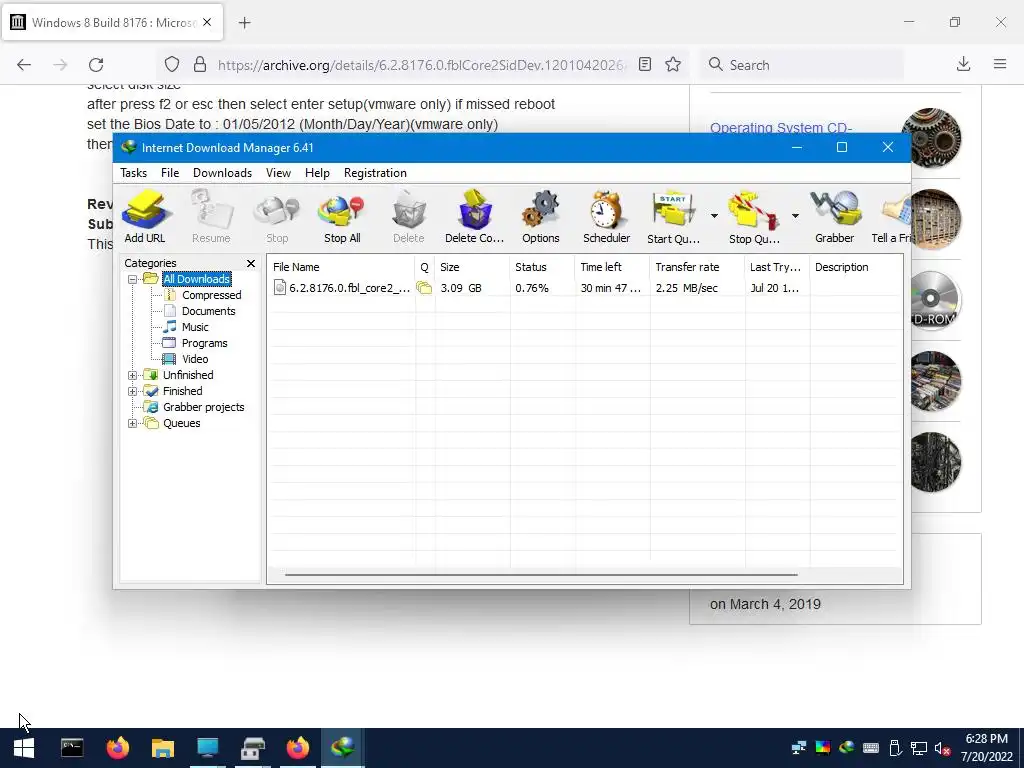Open the Downloads menu
Viewport: 1024px width, 768px height.
click(222, 172)
